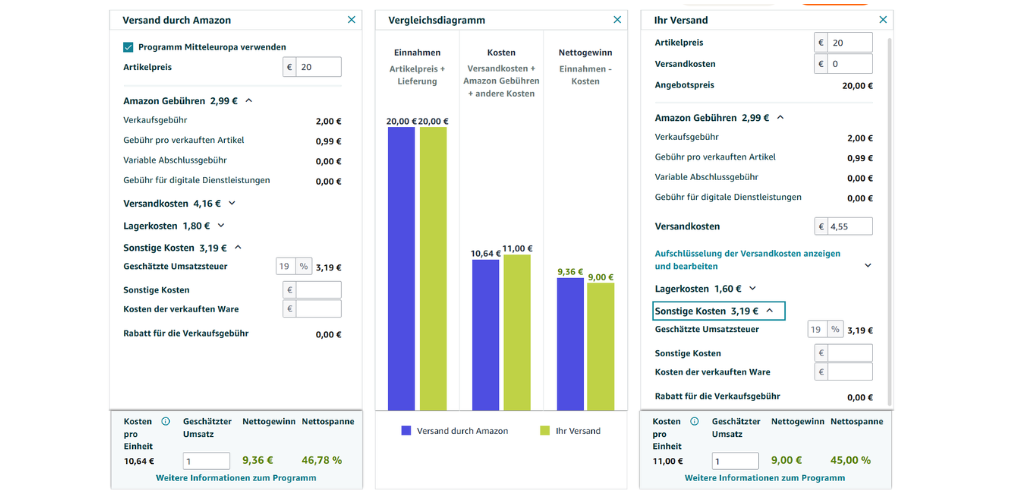
Task: Expand Versandkosten 4,16 € section
Action: [x=232, y=203]
